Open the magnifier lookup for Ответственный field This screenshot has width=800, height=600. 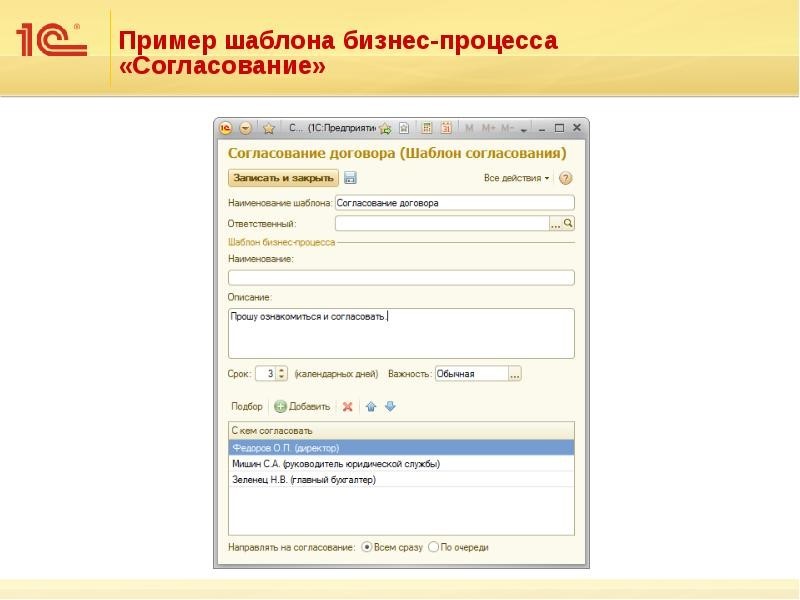pos(569,223)
